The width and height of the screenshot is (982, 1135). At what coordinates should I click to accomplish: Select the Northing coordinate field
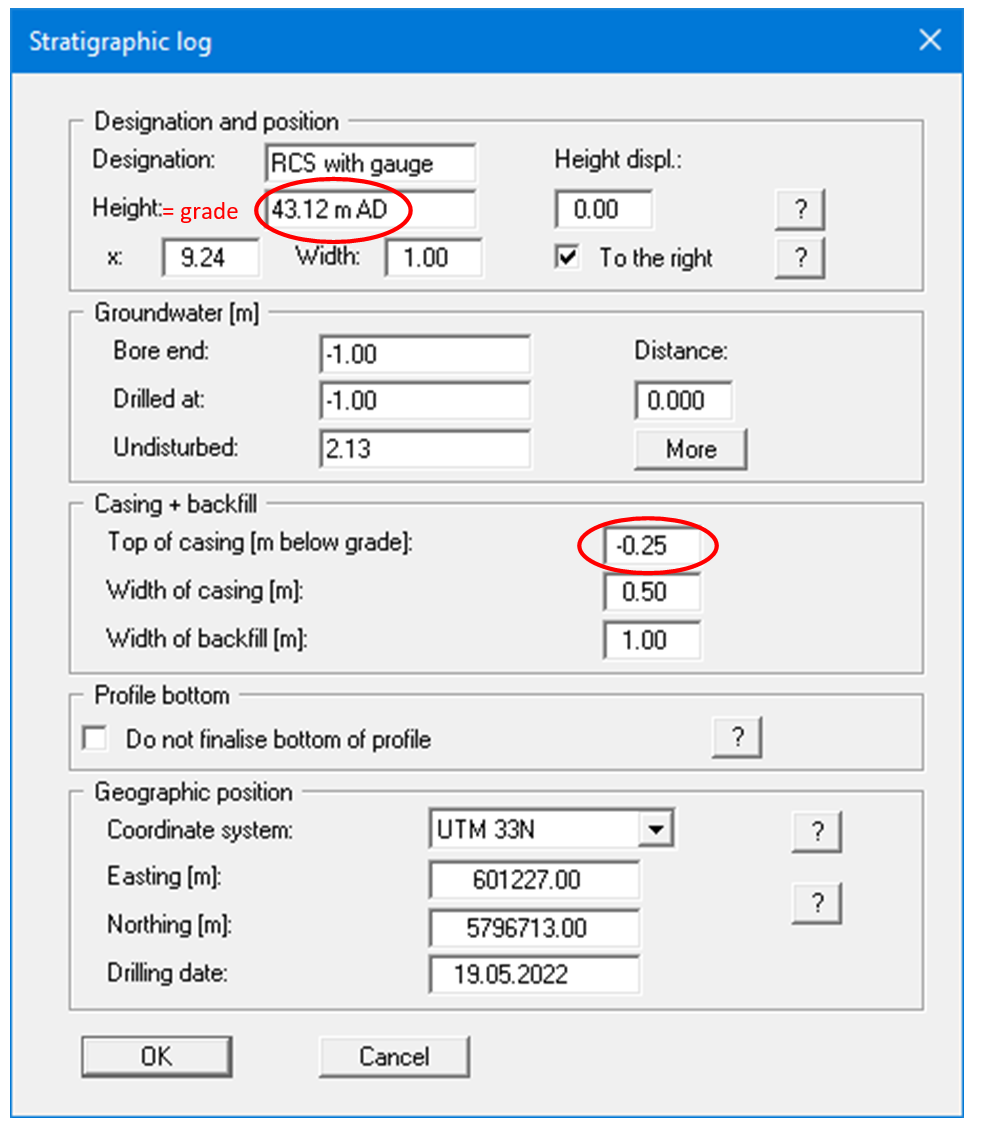coord(534,928)
